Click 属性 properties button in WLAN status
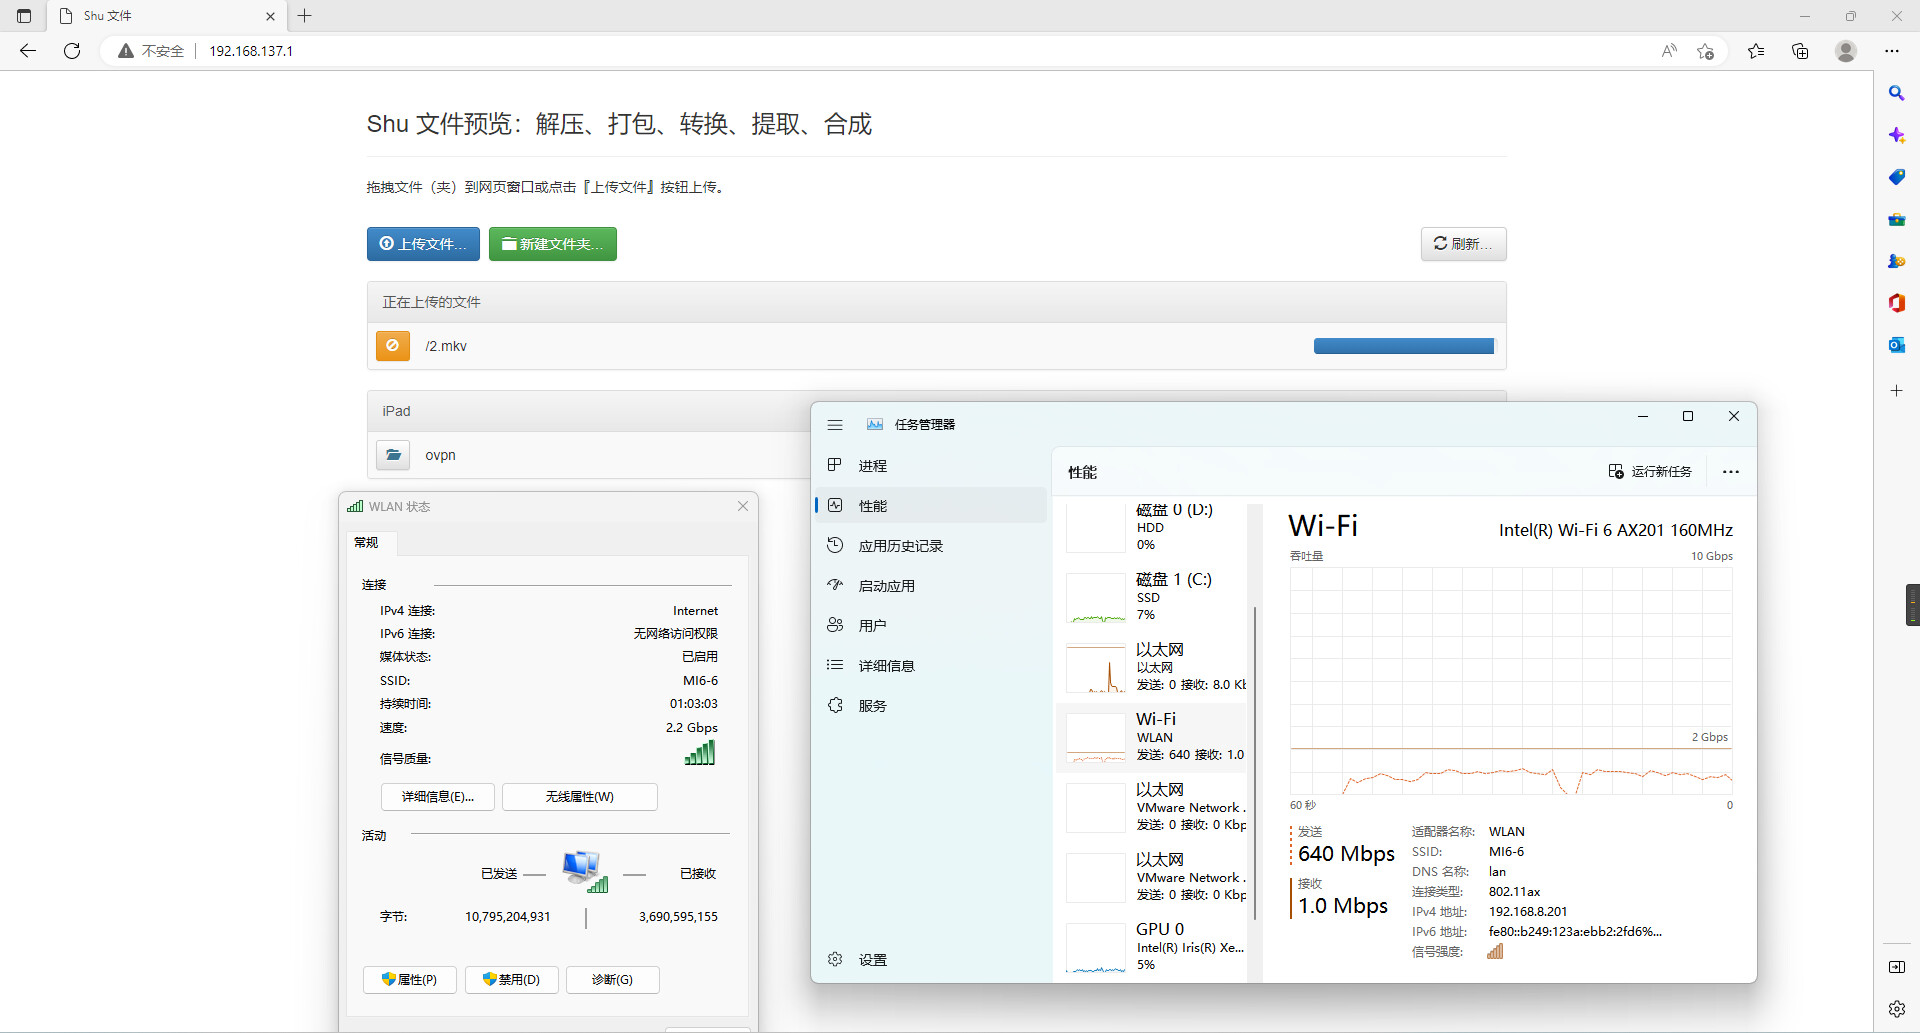The image size is (1920, 1033). pos(410,980)
